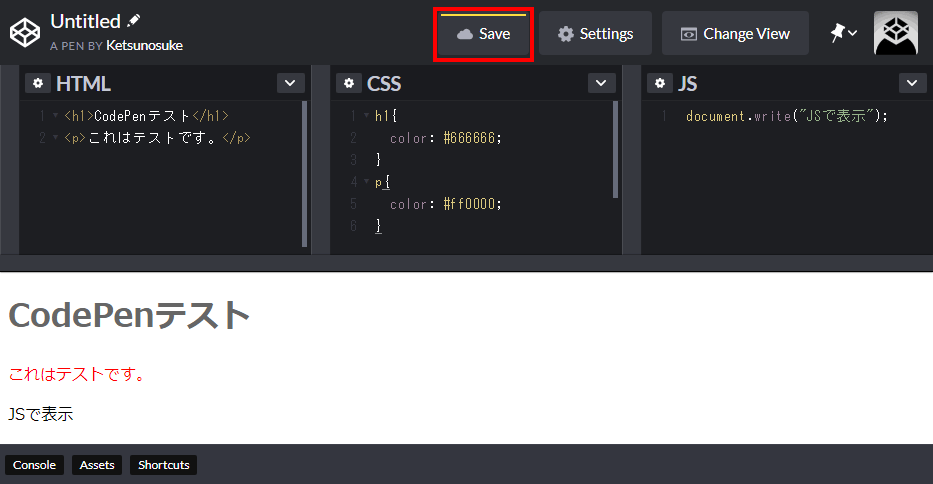
Task: Open the pin dropdown menu
Action: coord(844,33)
